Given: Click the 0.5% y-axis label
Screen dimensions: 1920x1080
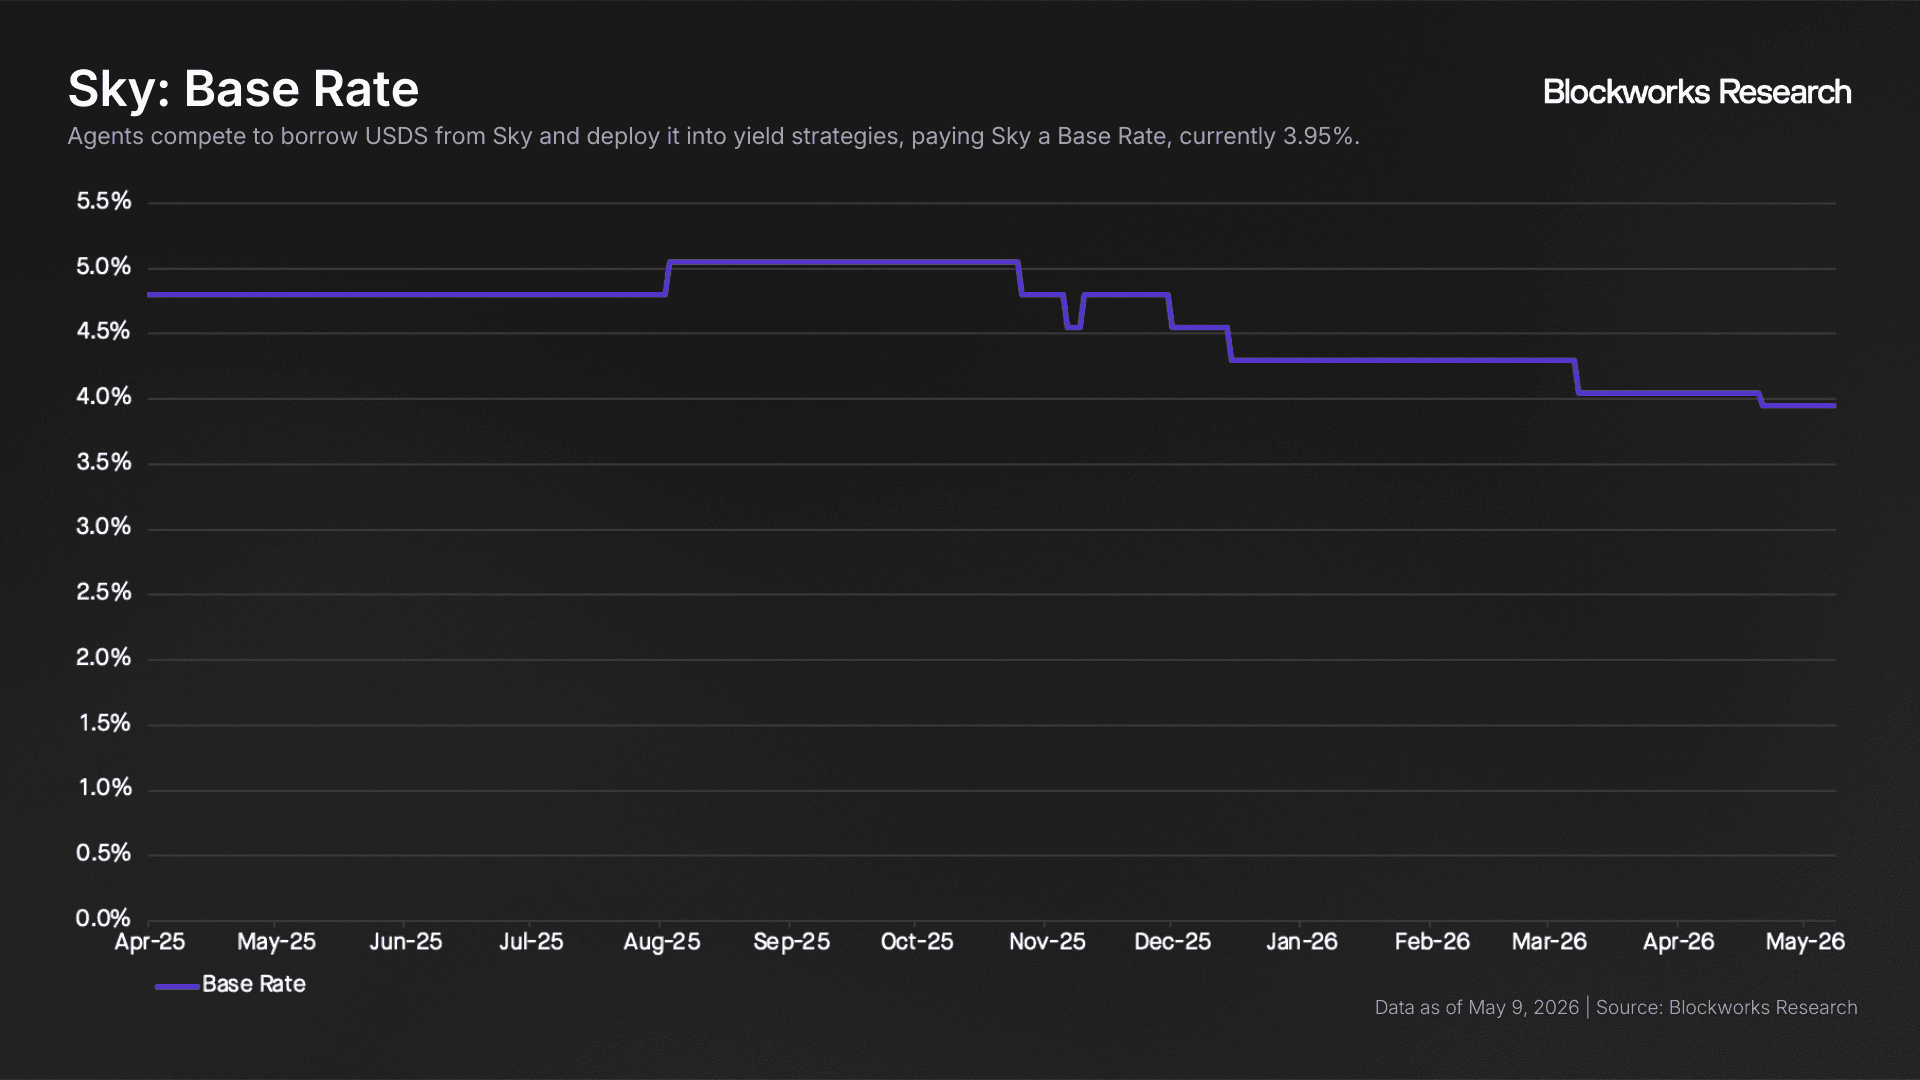Looking at the screenshot, I should click(104, 853).
